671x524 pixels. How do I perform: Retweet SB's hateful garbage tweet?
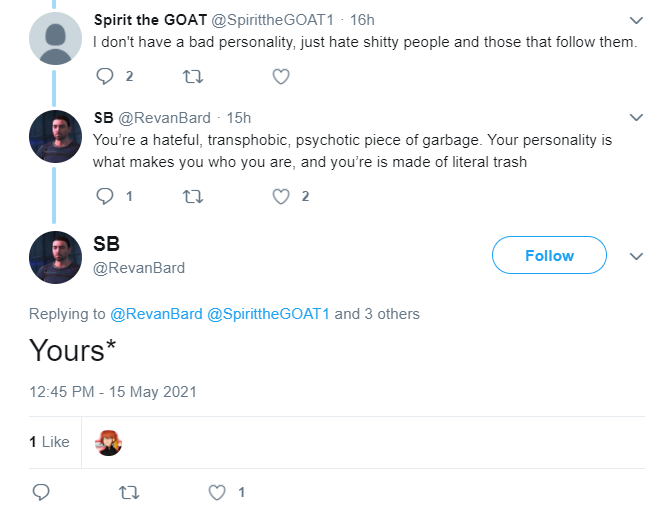click(193, 196)
